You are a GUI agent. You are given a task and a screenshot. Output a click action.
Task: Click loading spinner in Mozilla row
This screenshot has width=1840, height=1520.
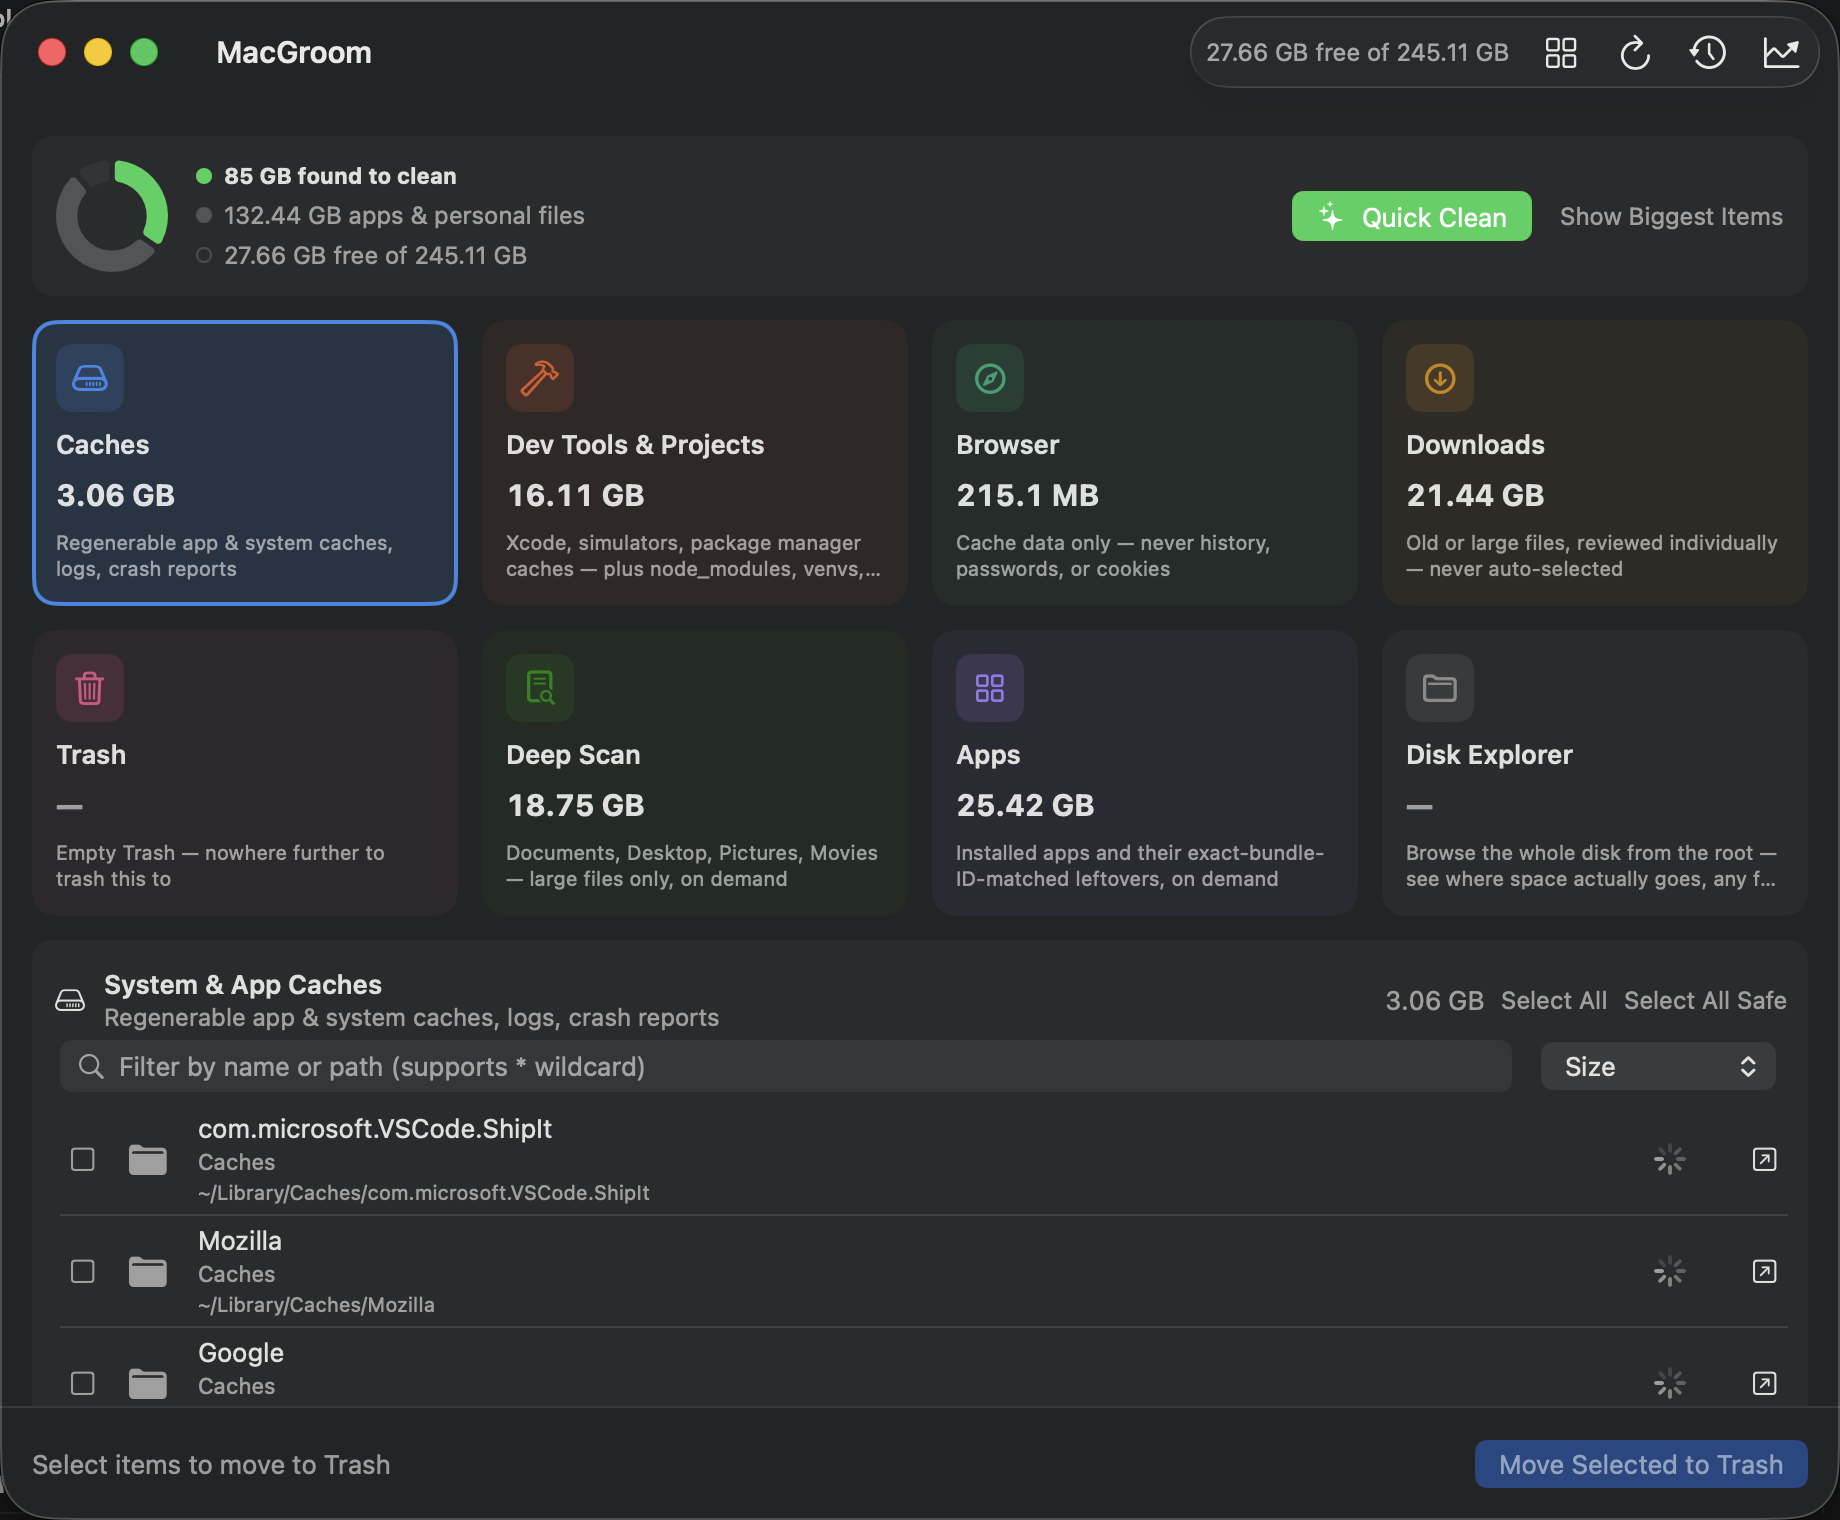coord(1669,1271)
